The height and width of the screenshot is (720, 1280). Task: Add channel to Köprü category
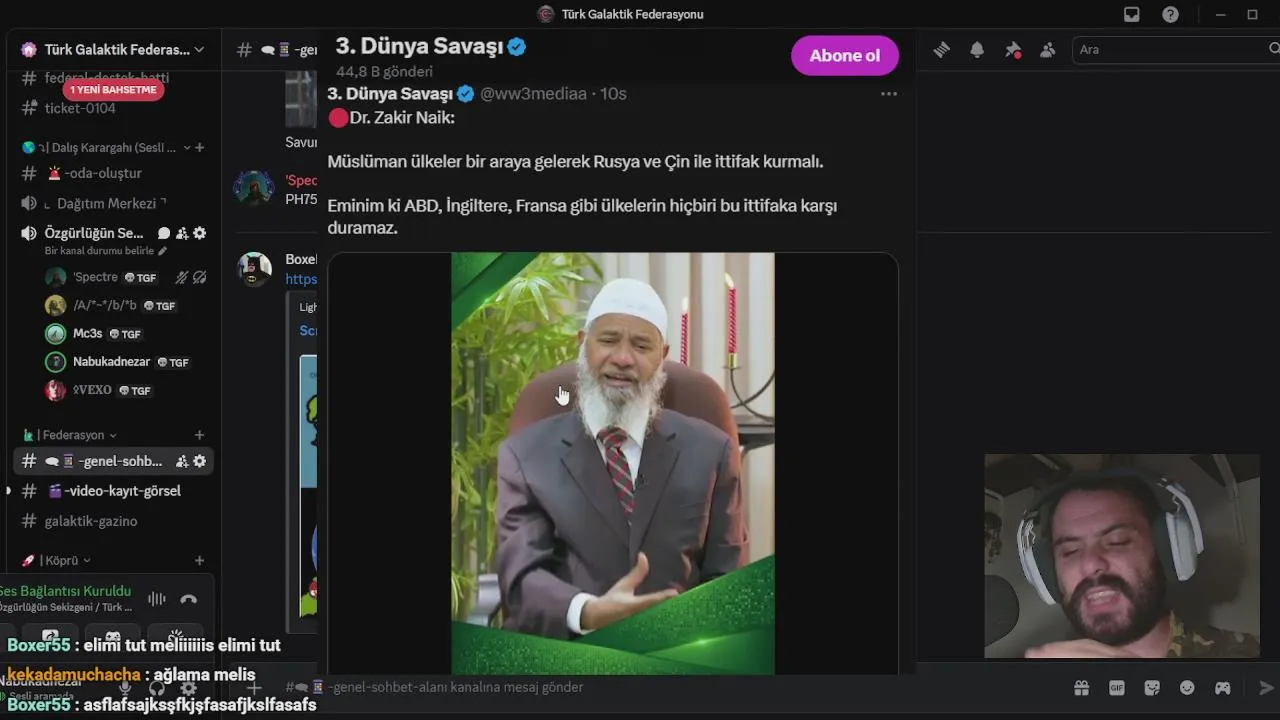coord(200,560)
